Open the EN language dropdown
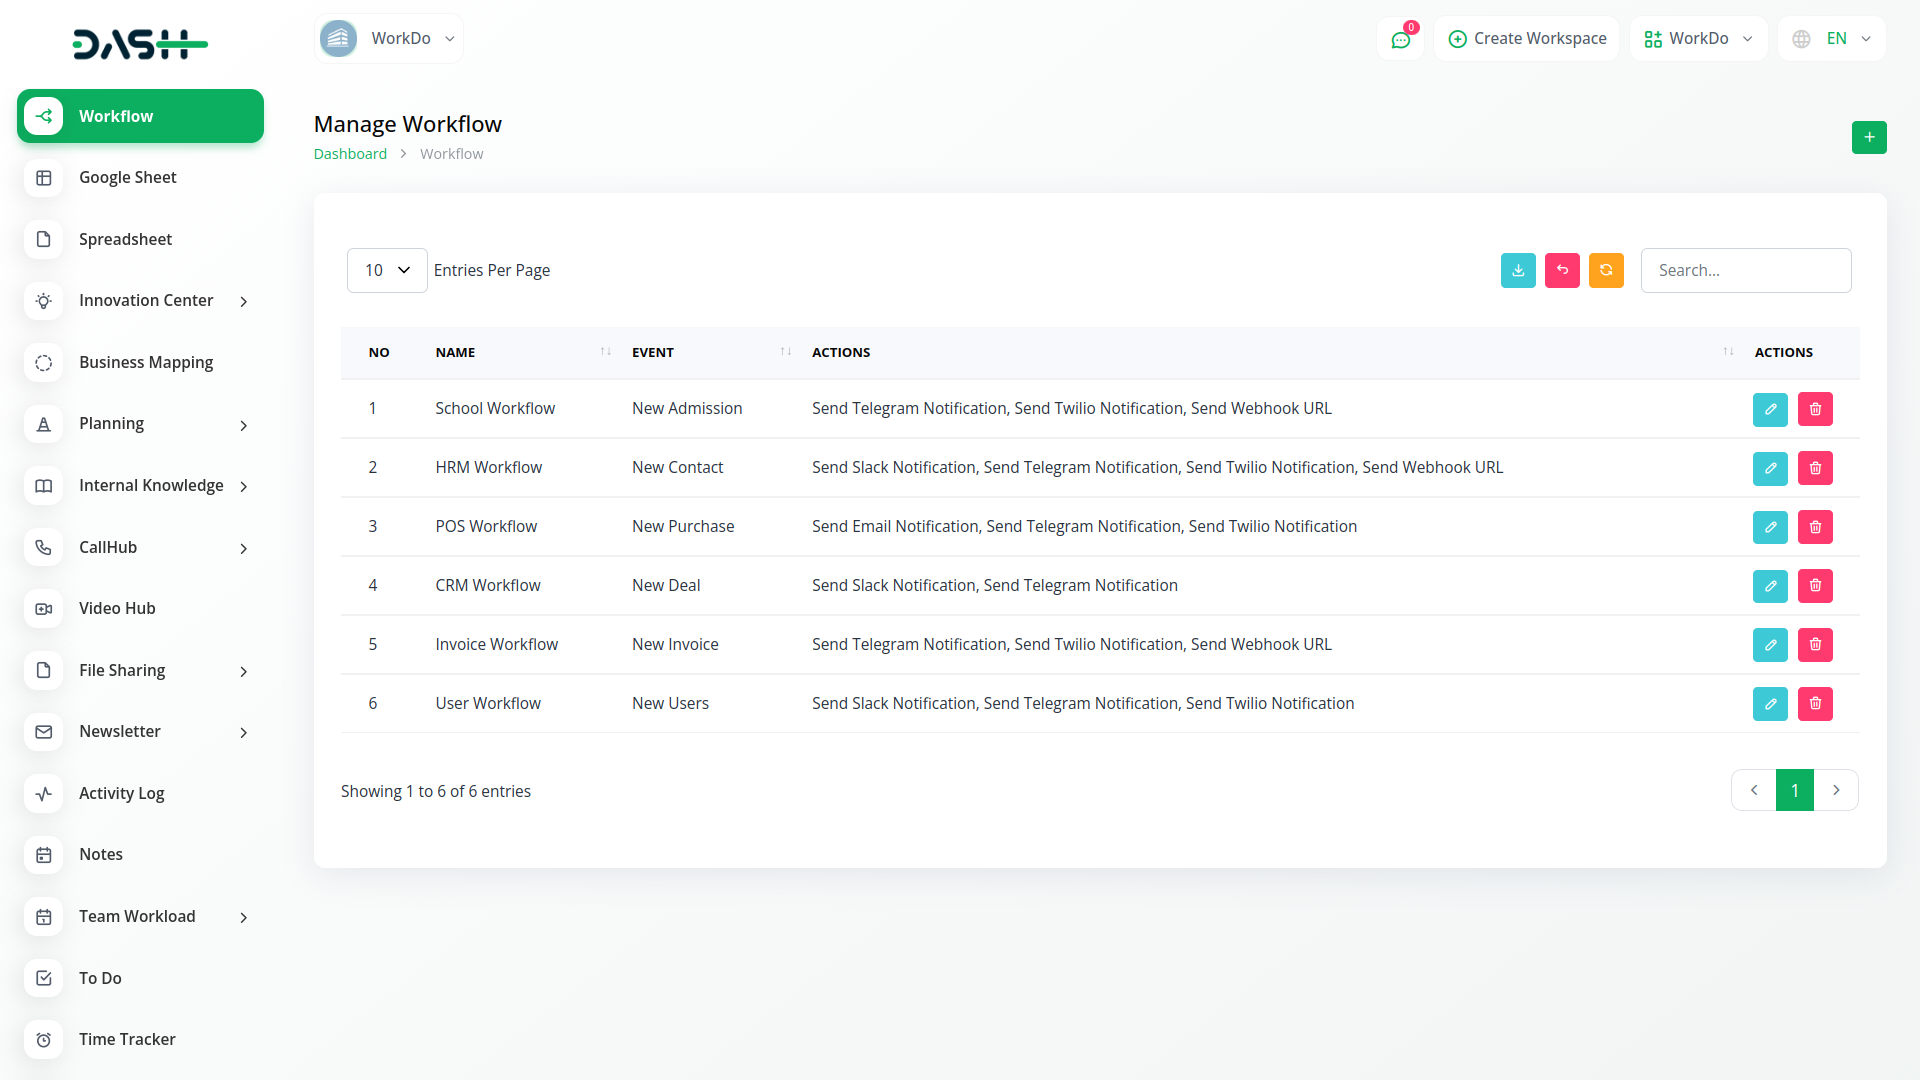The image size is (1920, 1080). pyautogui.click(x=1832, y=39)
